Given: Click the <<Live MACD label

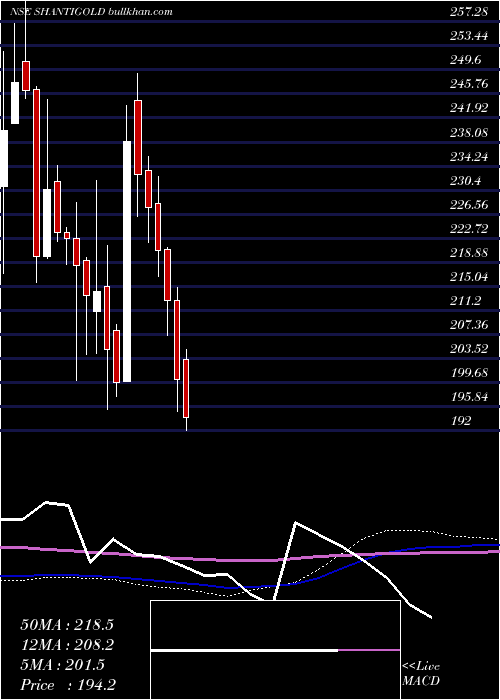Looking at the screenshot, I should click(x=421, y=673).
